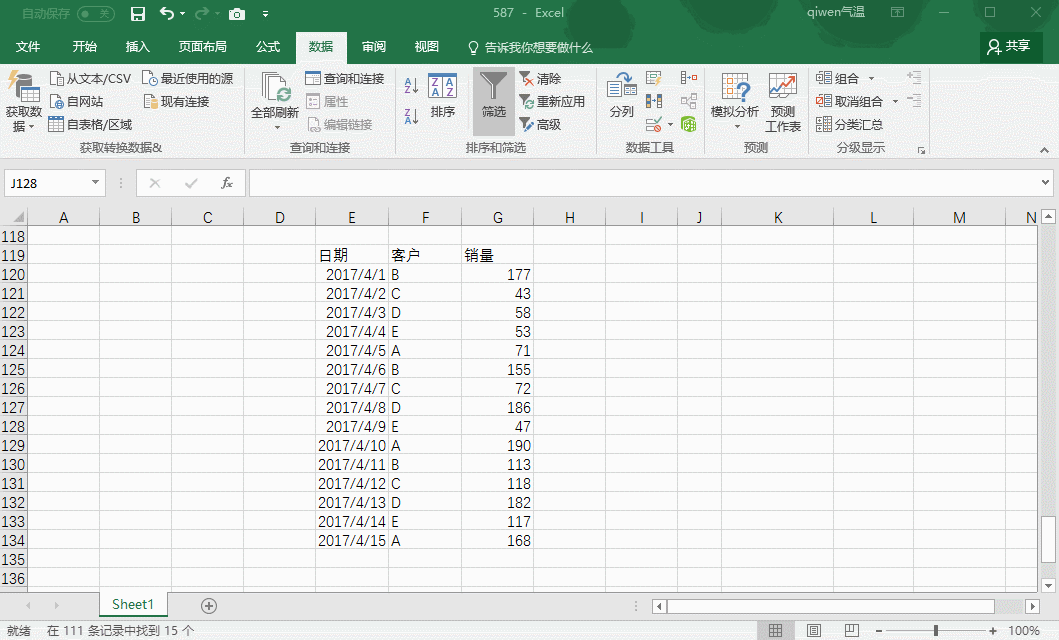Image resolution: width=1059 pixels, height=640 pixels.
Task: Open the Customize Quick Access Toolbar arrow
Action: coord(265,14)
